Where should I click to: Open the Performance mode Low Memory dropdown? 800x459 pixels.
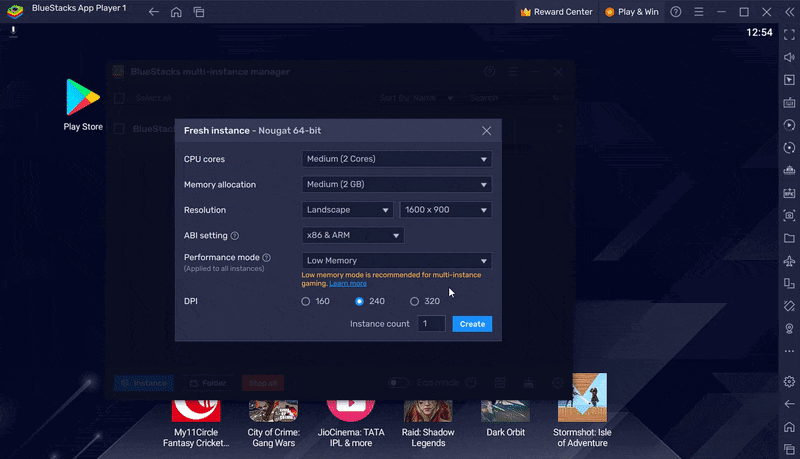[x=396, y=261]
